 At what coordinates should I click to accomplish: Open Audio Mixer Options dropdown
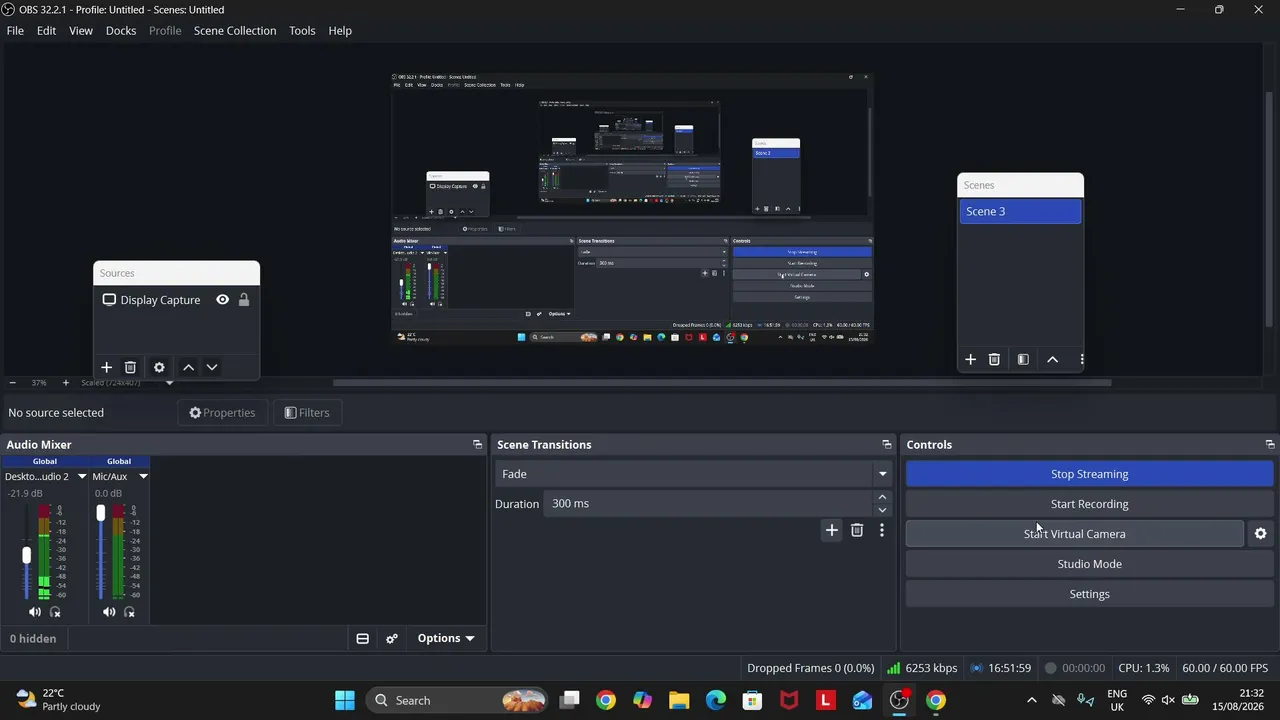(x=446, y=638)
